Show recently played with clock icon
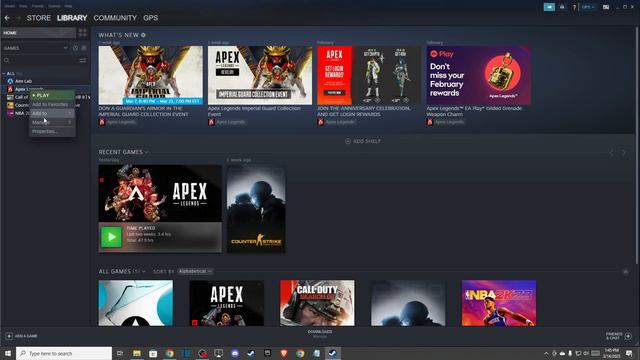The width and height of the screenshot is (640, 360). tap(76, 48)
